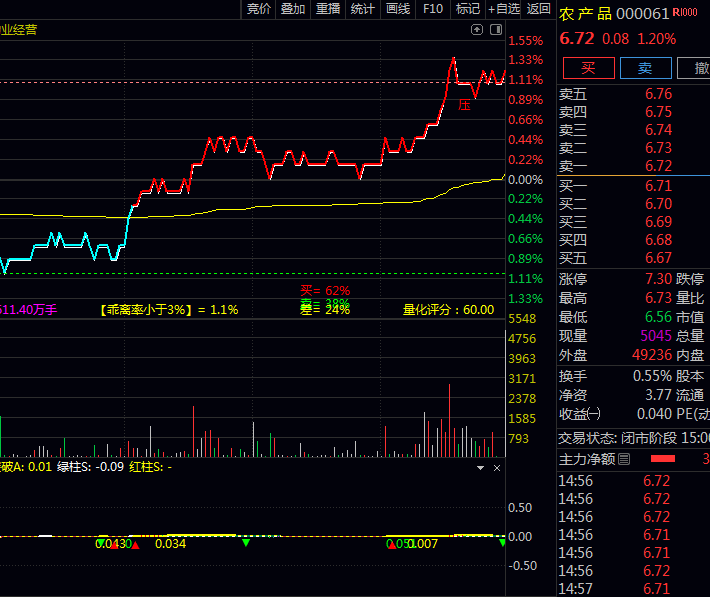This screenshot has width=710, height=597.
Task: Click the stock code 000061
Action: click(x=643, y=14)
